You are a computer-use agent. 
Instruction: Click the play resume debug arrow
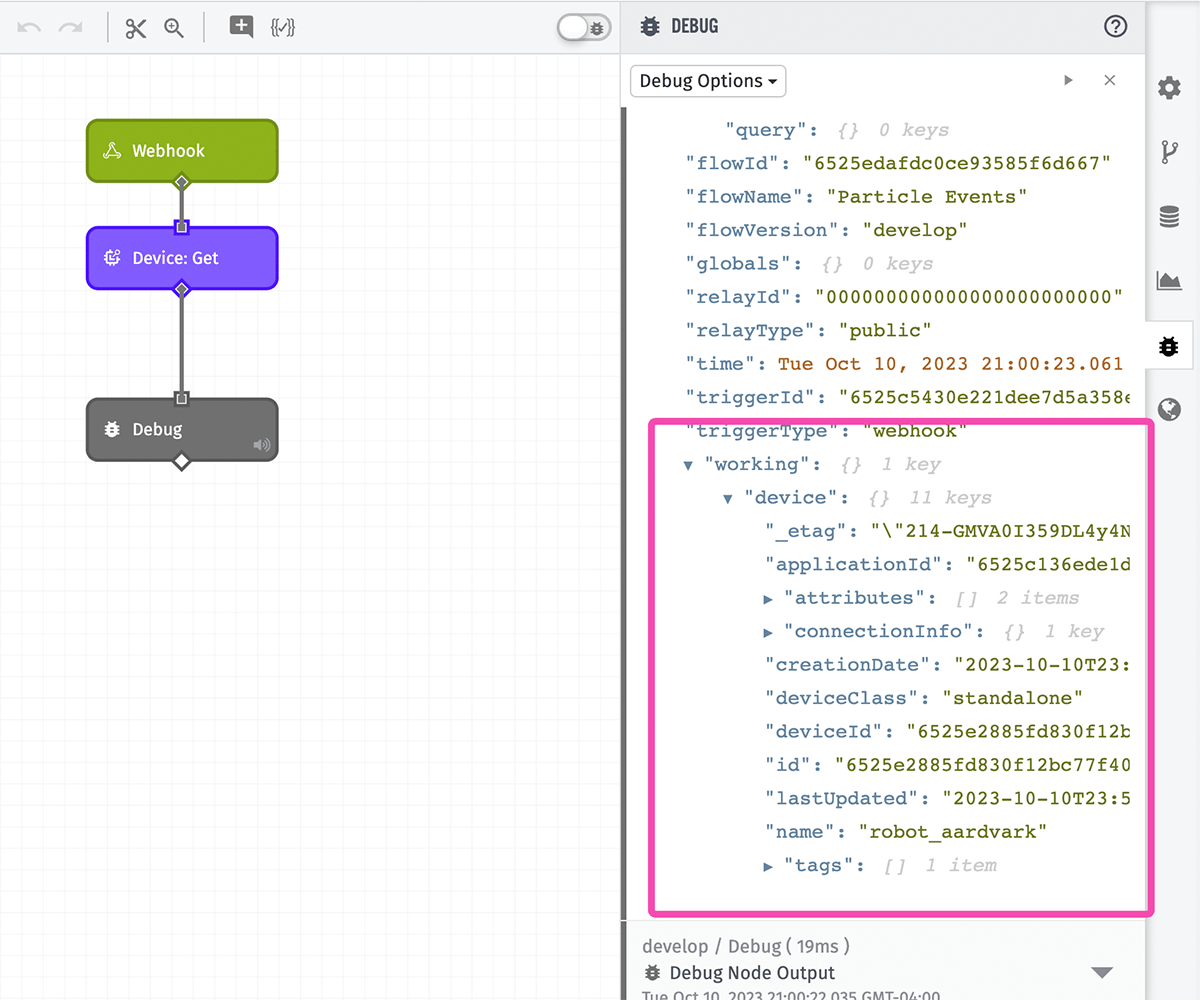[1068, 81]
